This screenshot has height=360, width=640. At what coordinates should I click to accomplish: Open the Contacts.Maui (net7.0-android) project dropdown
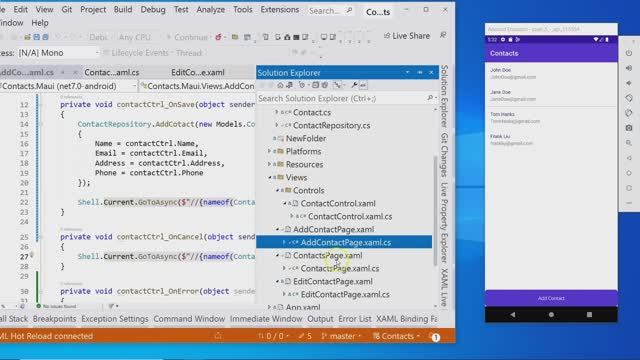click(68, 86)
